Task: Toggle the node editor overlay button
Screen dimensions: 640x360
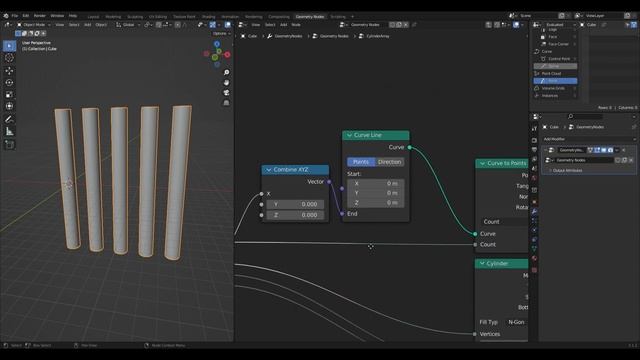Action: [516, 25]
